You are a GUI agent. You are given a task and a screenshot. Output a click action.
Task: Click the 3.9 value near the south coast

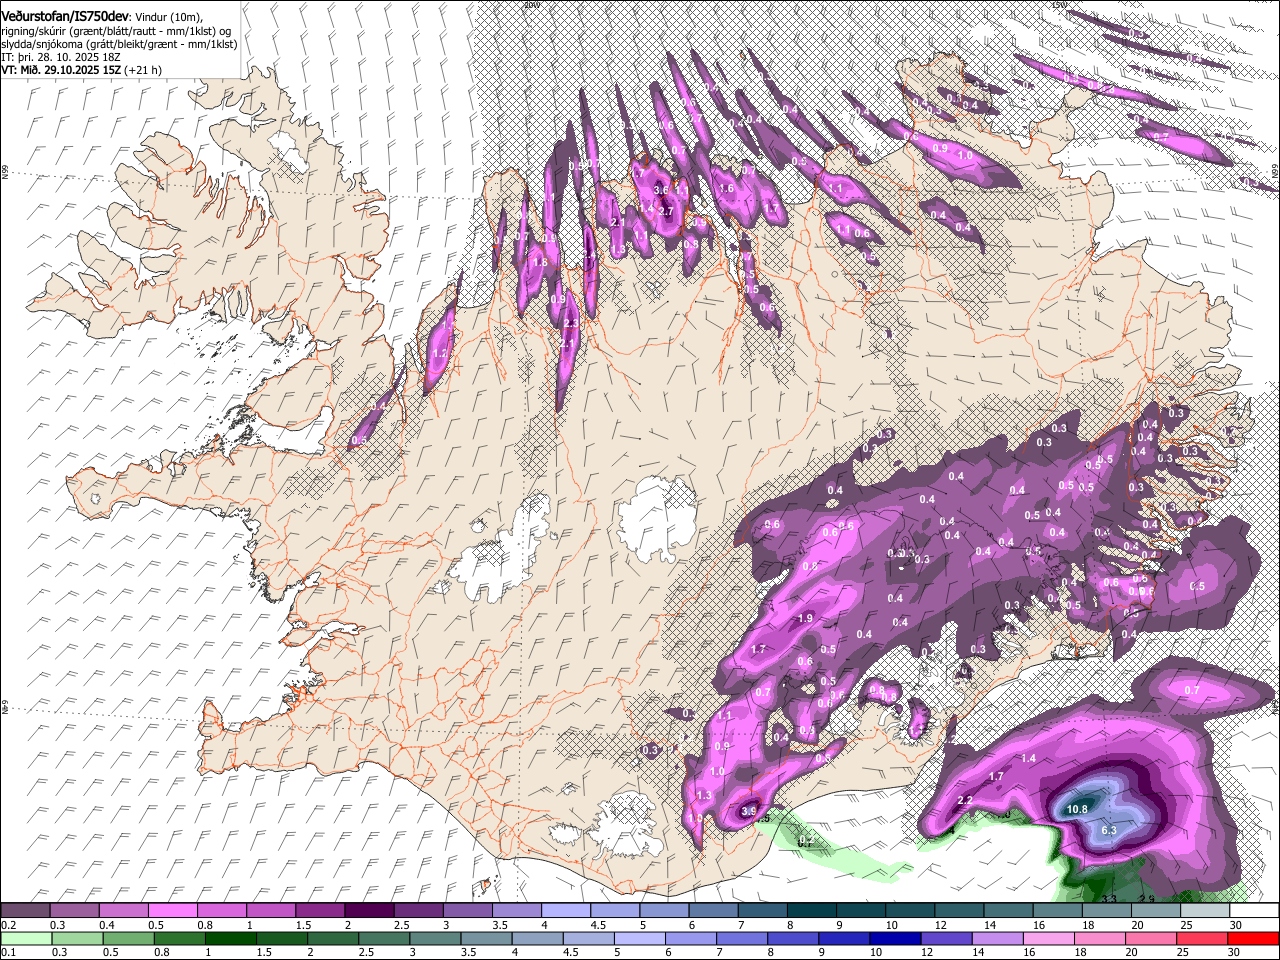tap(751, 811)
